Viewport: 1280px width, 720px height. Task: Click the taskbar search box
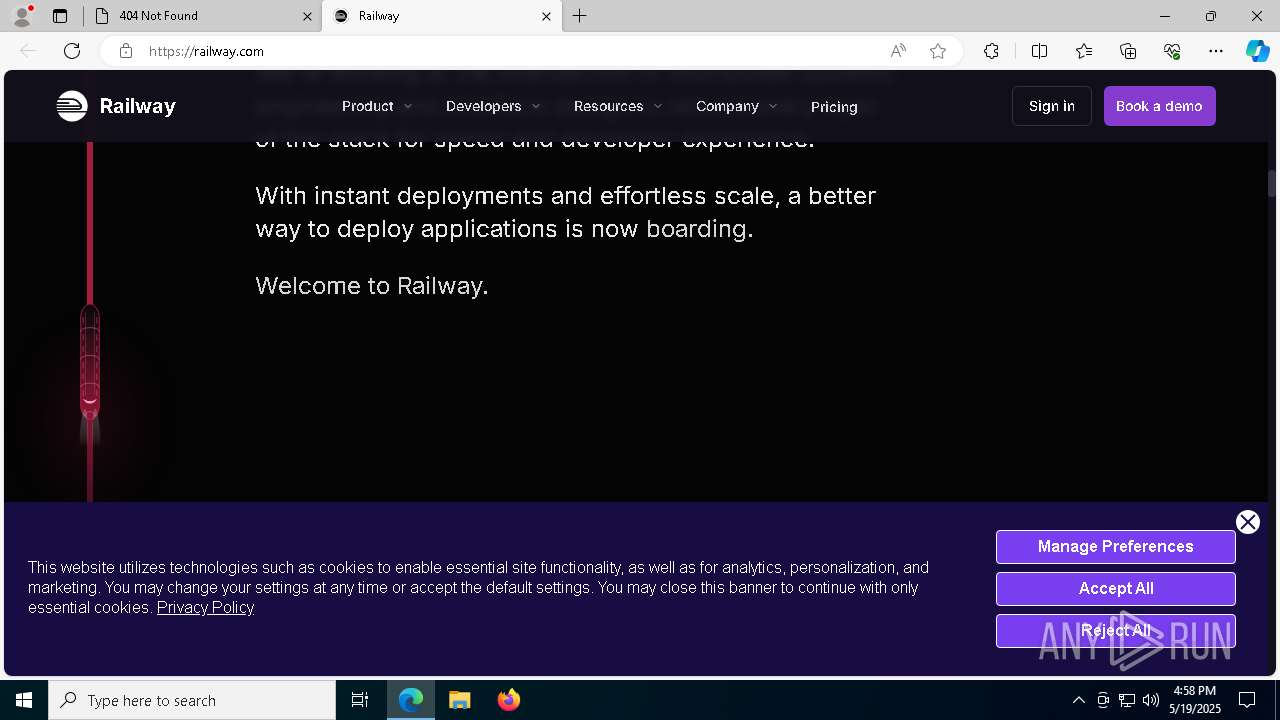[192, 700]
